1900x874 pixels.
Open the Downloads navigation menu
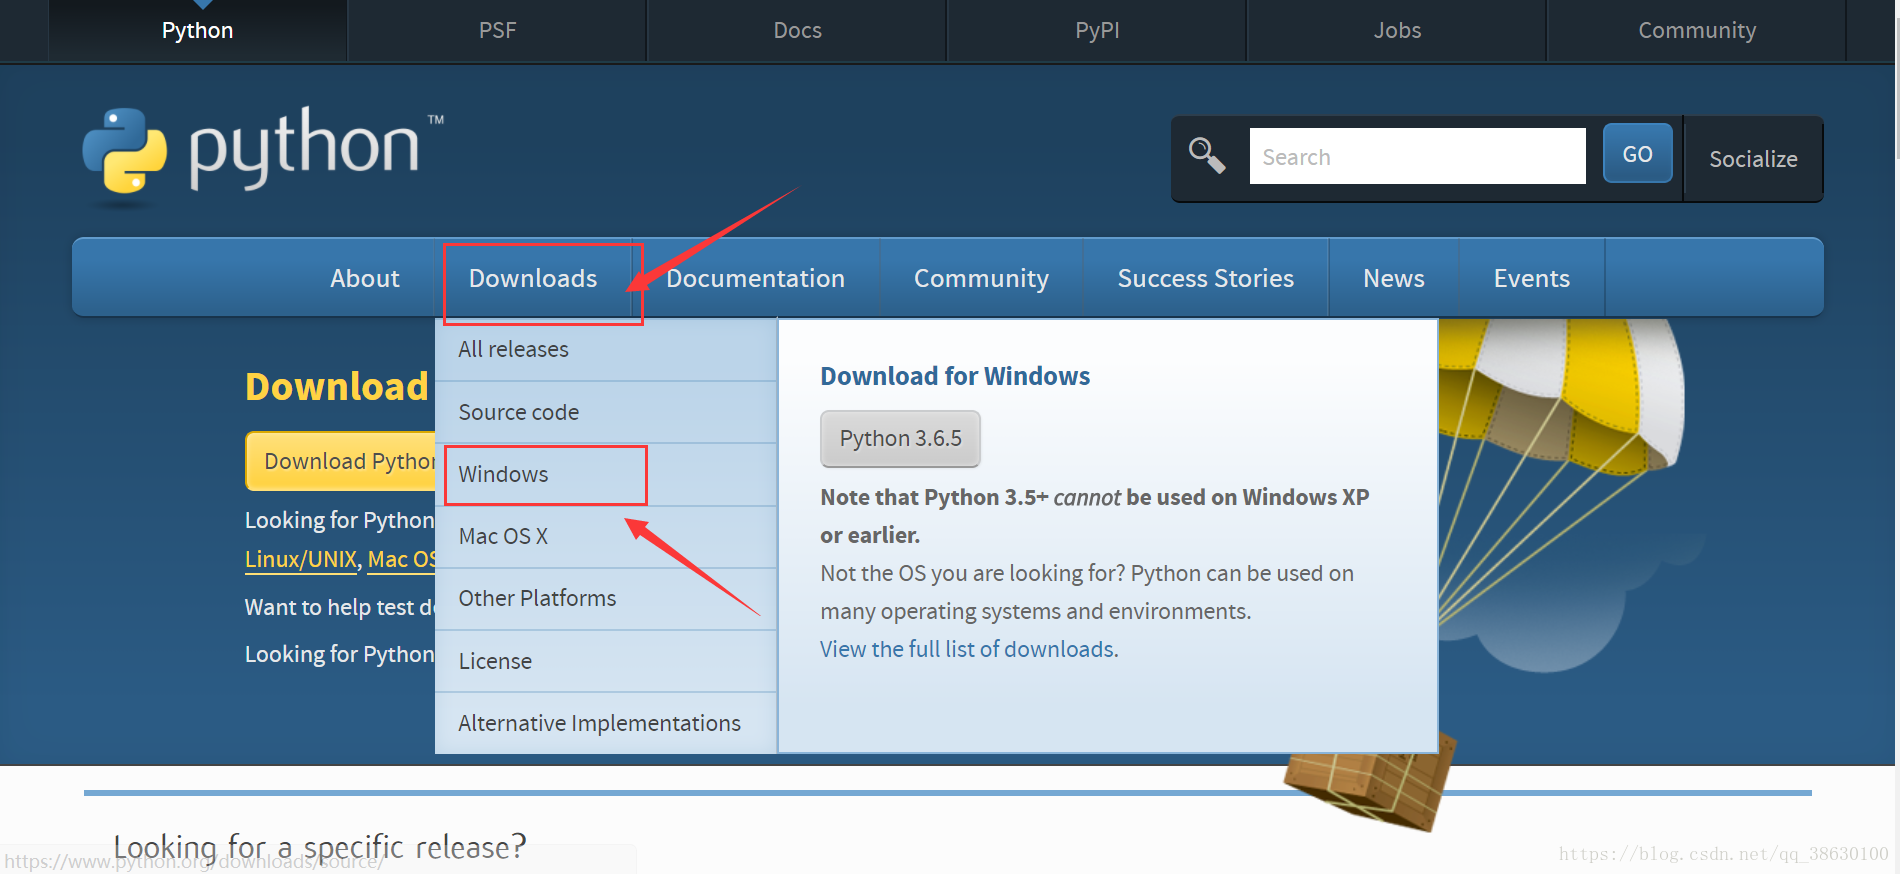pos(533,278)
